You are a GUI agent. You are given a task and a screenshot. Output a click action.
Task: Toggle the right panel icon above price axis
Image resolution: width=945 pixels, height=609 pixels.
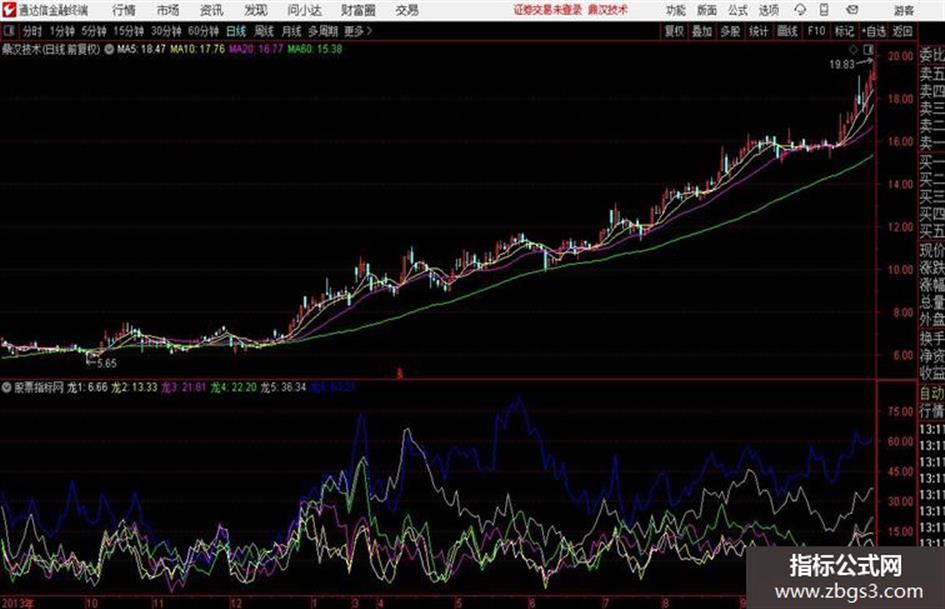[868, 49]
